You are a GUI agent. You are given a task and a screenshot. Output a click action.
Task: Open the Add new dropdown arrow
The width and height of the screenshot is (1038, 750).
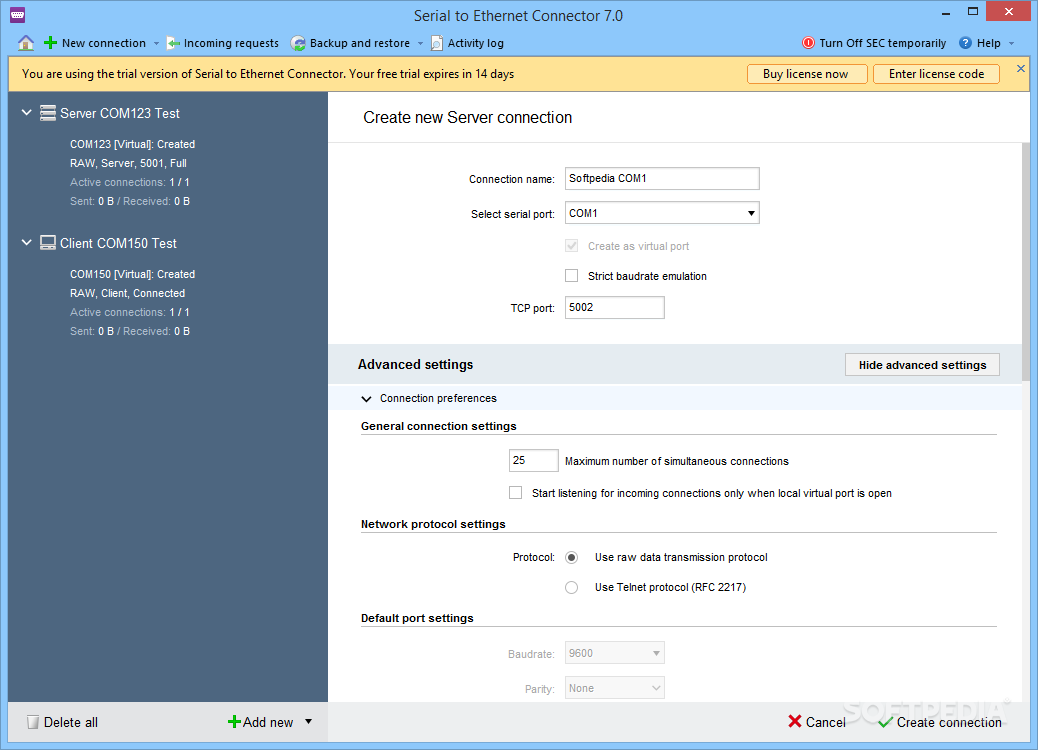pyautogui.click(x=308, y=722)
